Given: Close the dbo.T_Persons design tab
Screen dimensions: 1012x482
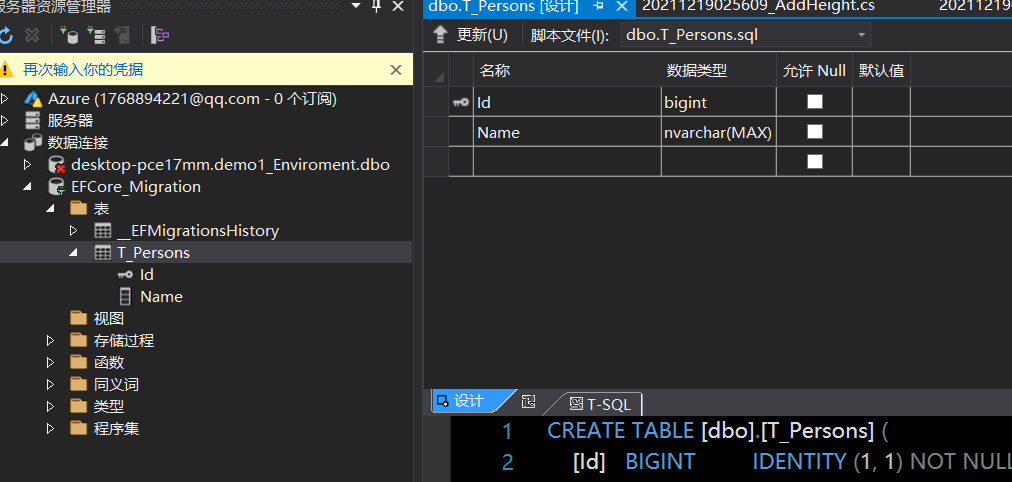Looking at the screenshot, I should coord(622,6).
